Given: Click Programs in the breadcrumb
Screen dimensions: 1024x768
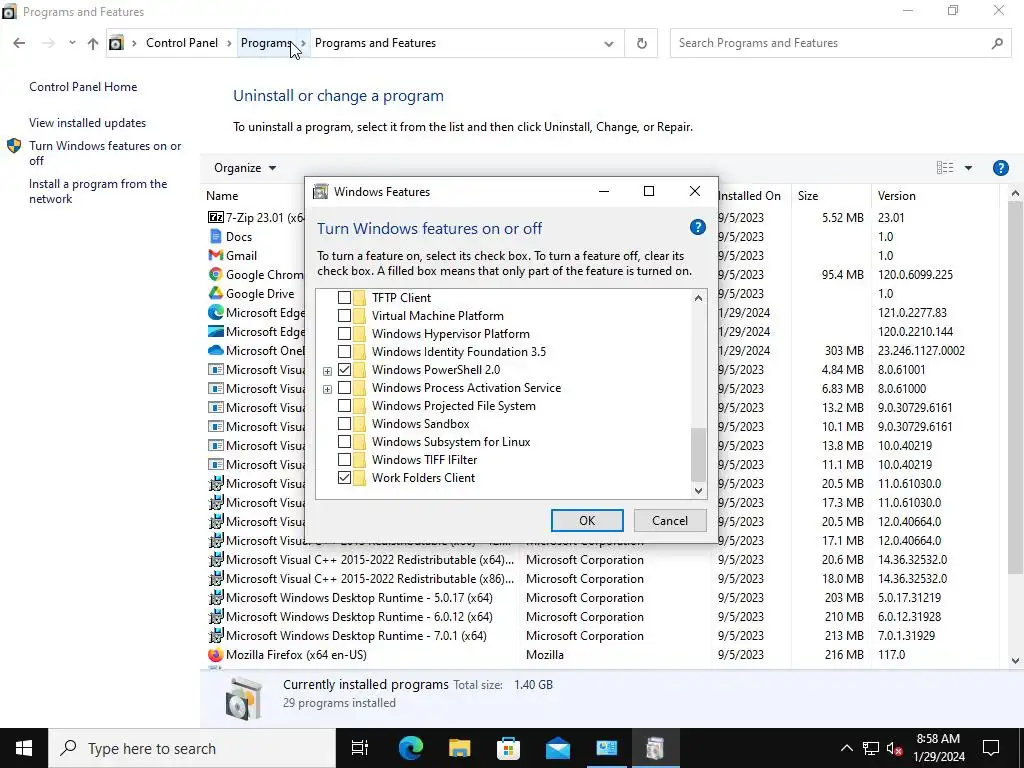Looking at the screenshot, I should click(x=266, y=43).
